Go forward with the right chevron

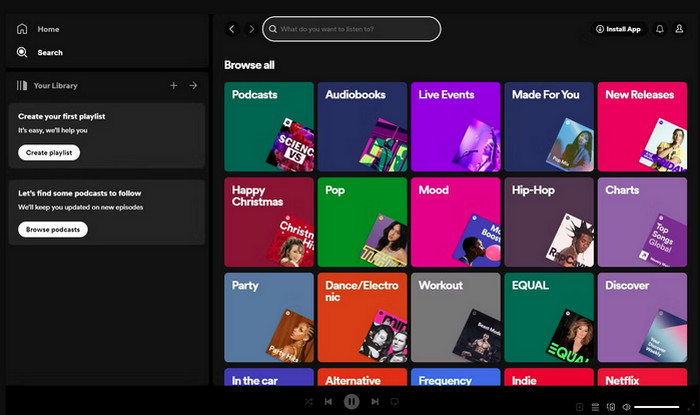click(x=251, y=29)
